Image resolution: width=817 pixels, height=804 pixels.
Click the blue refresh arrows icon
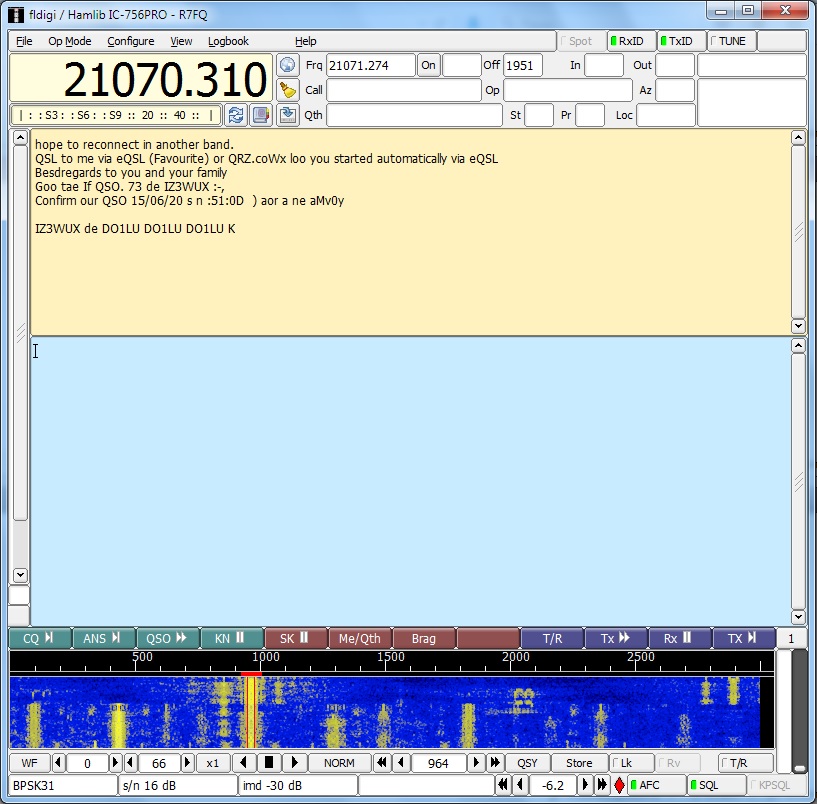click(236, 115)
